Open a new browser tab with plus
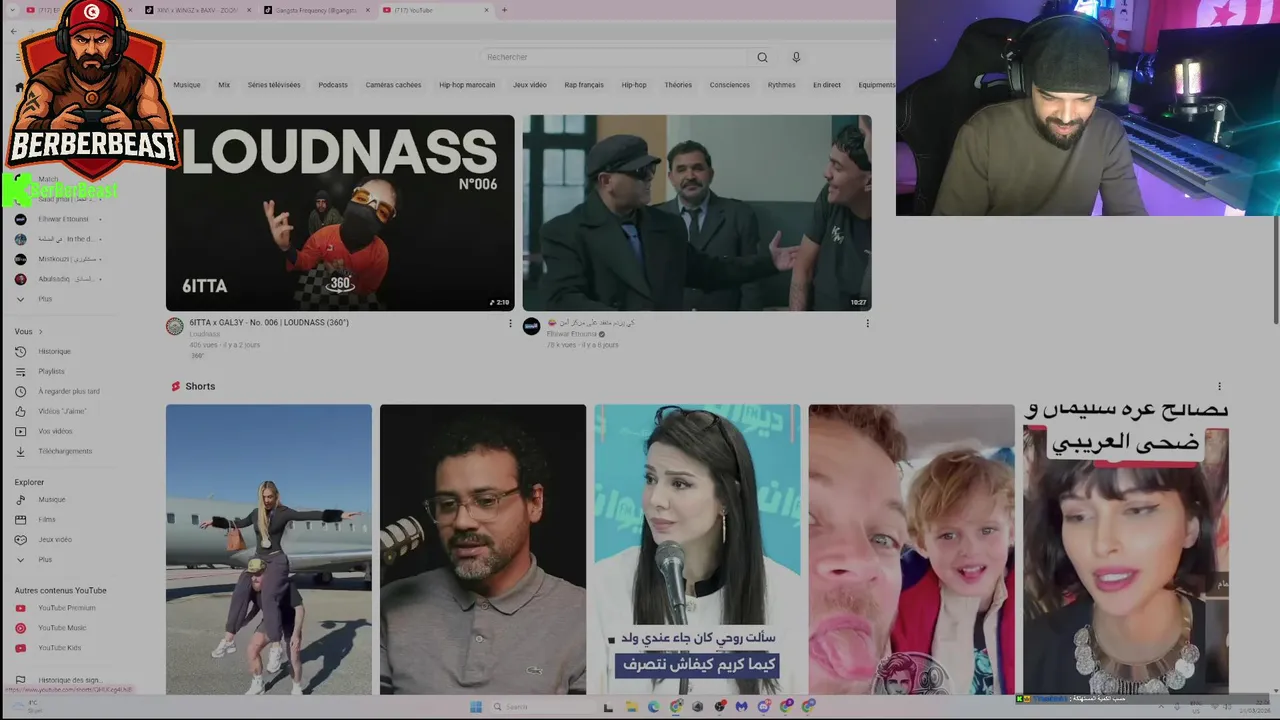The image size is (1280, 720). click(504, 10)
